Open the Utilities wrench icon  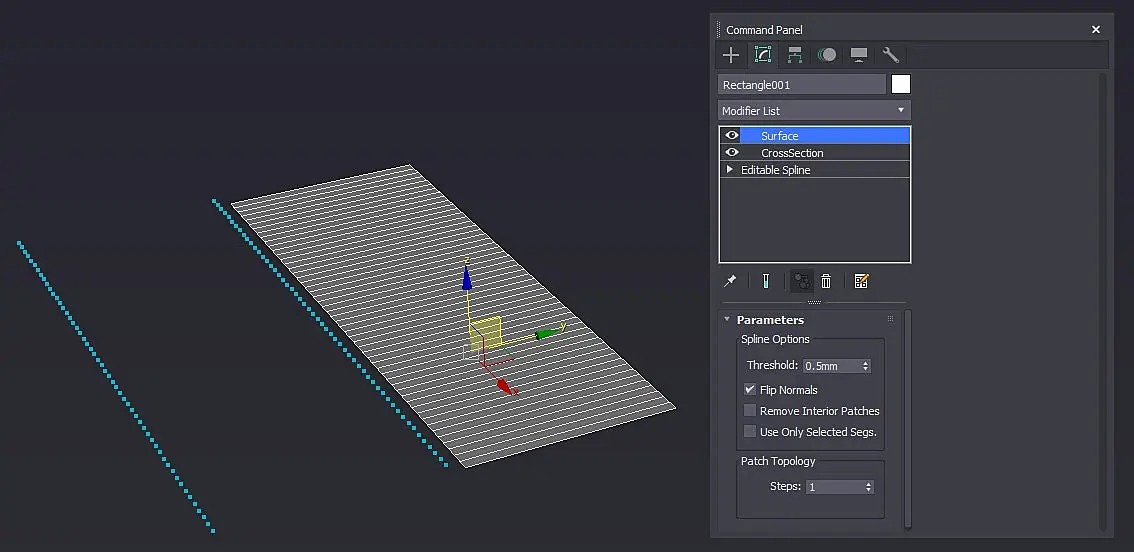coord(890,55)
